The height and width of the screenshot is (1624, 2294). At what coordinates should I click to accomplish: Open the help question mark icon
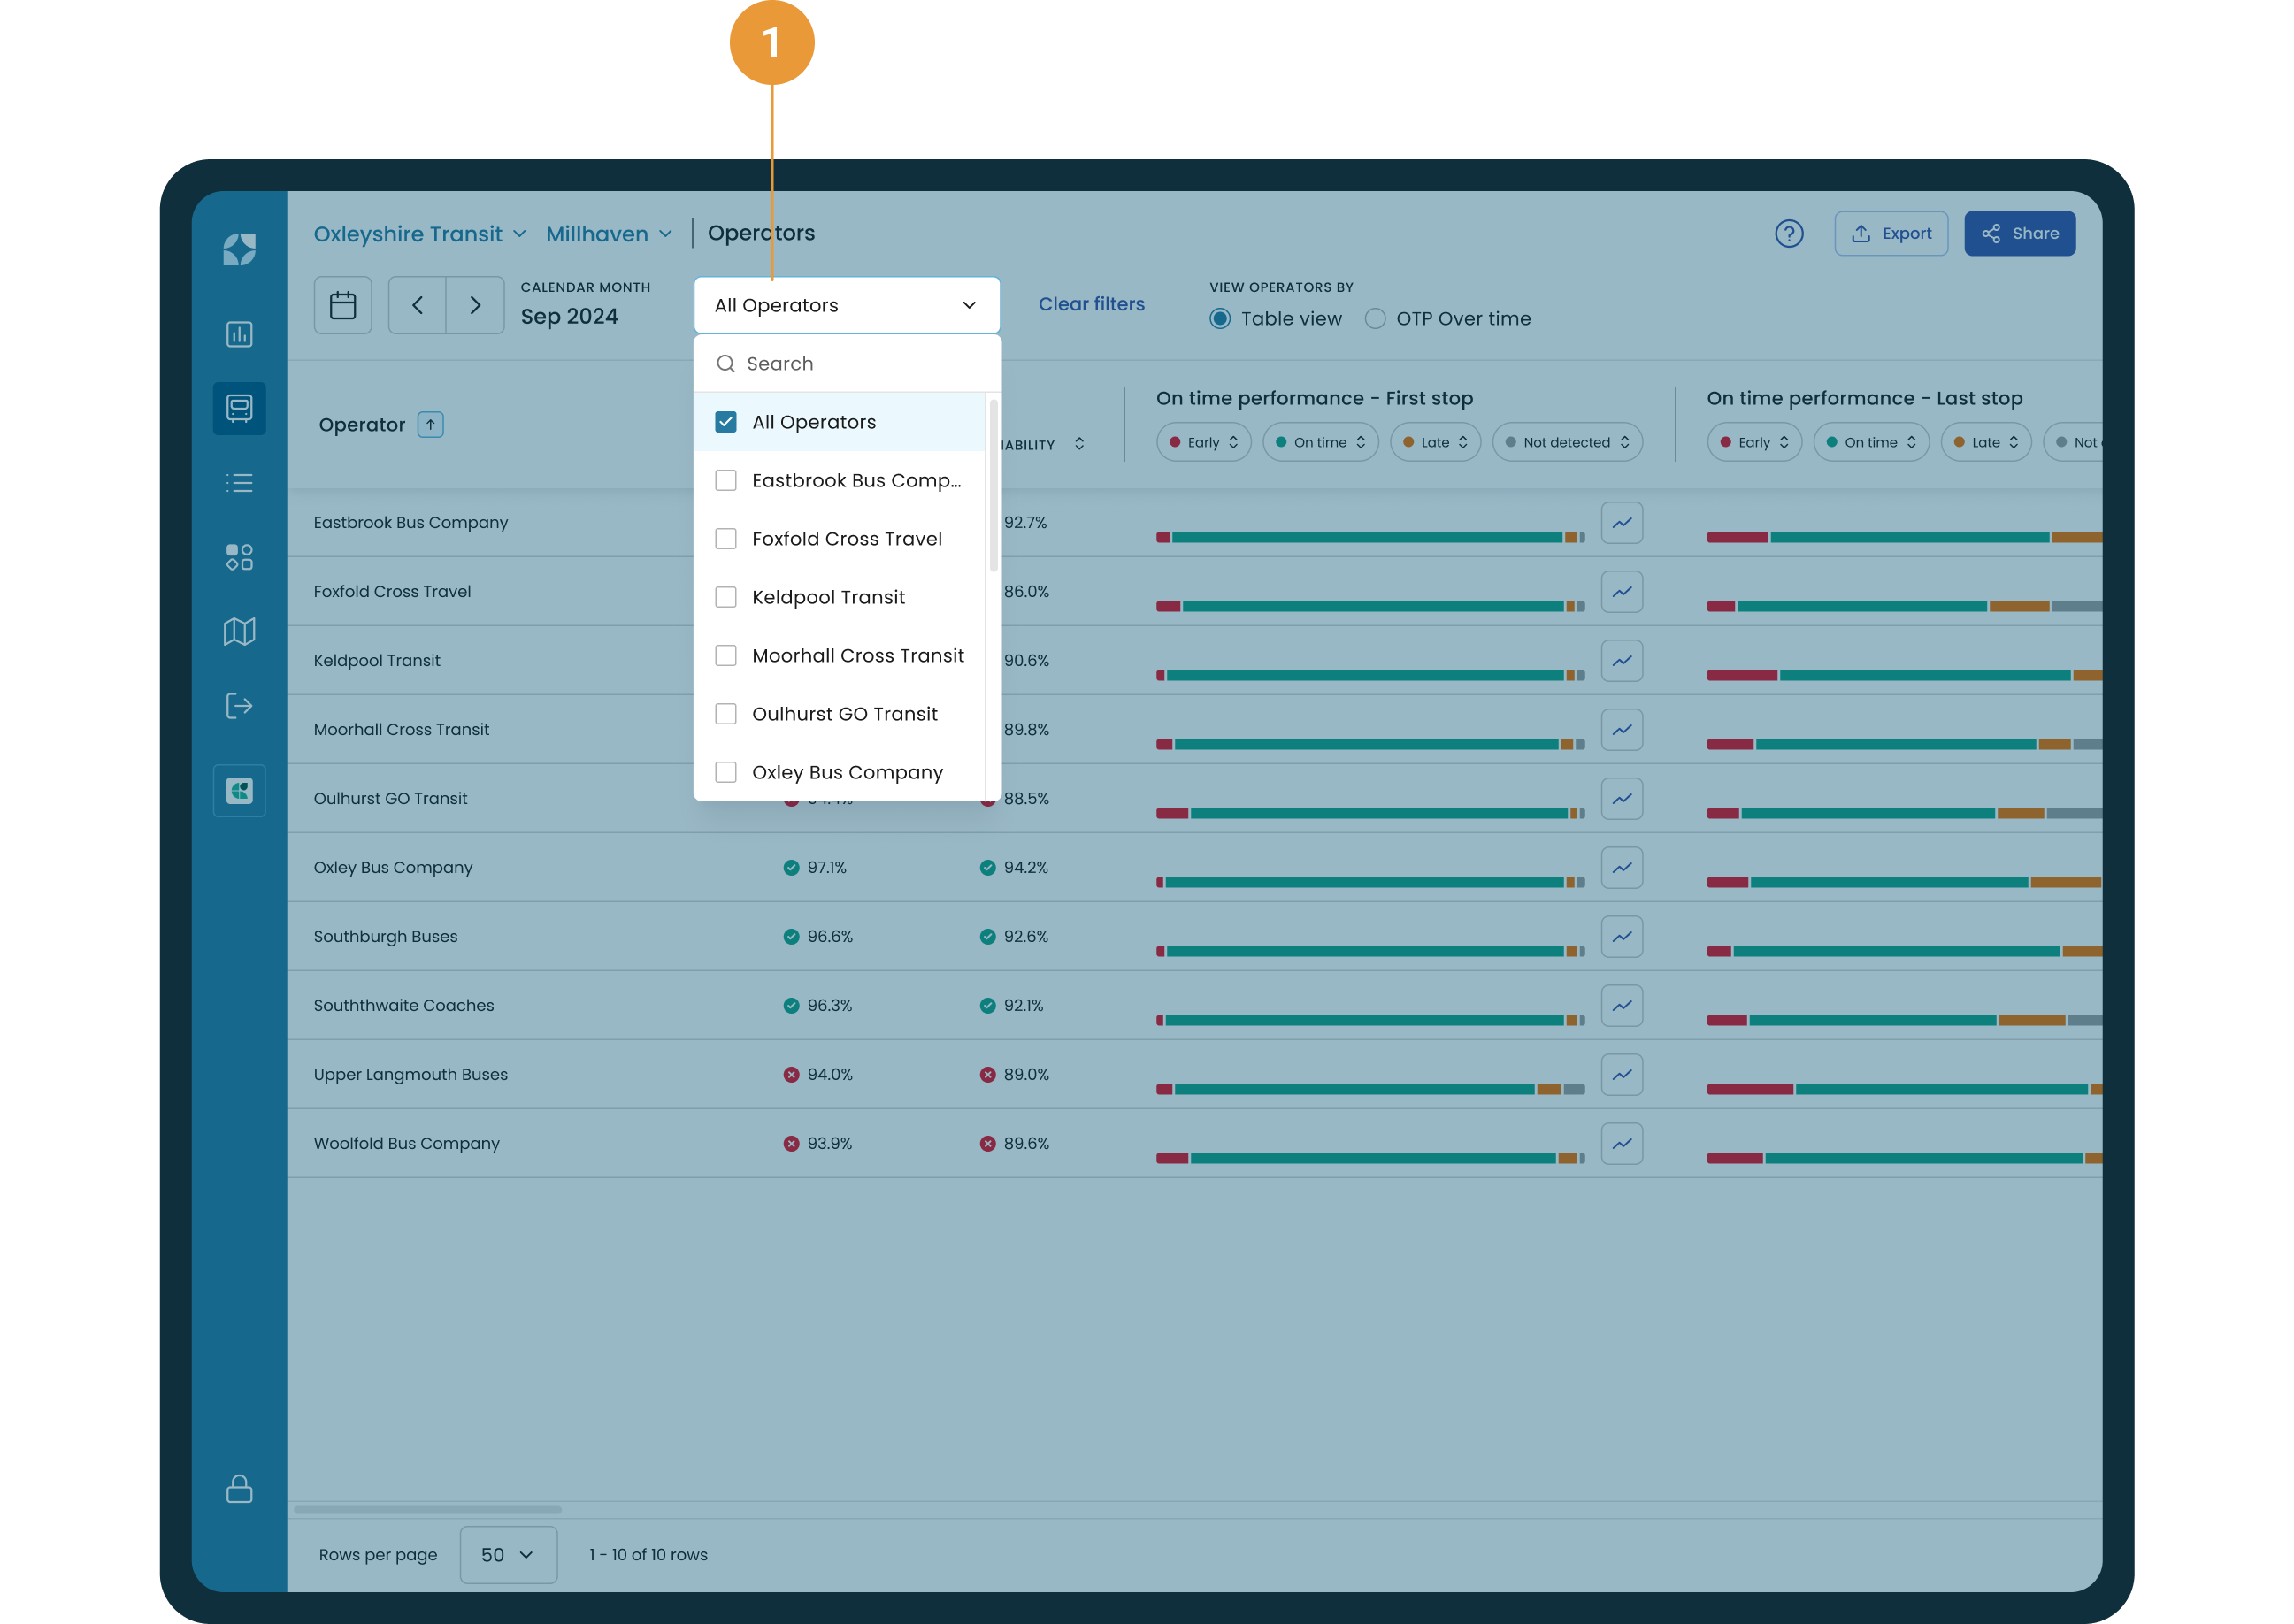pyautogui.click(x=1788, y=233)
